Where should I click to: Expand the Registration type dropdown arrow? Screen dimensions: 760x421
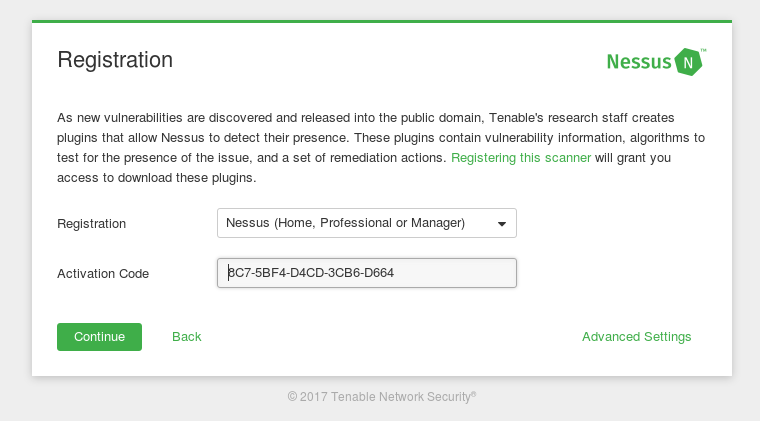[502, 224]
